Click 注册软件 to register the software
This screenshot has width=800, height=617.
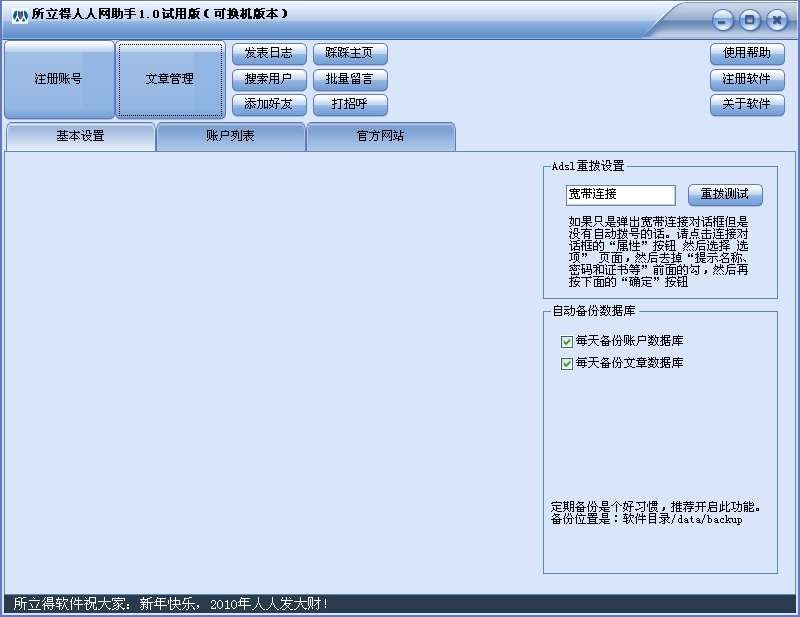point(745,79)
